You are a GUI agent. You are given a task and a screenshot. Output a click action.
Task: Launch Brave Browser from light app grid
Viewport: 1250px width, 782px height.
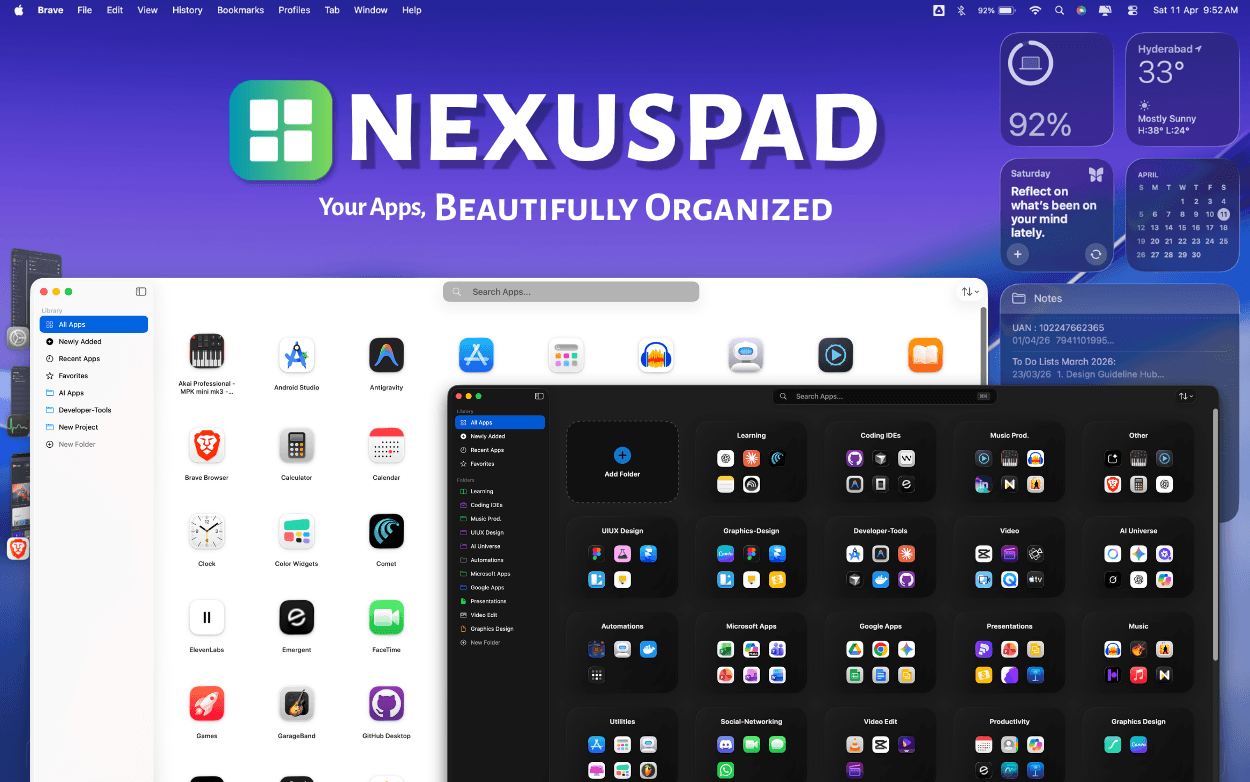[207, 445]
